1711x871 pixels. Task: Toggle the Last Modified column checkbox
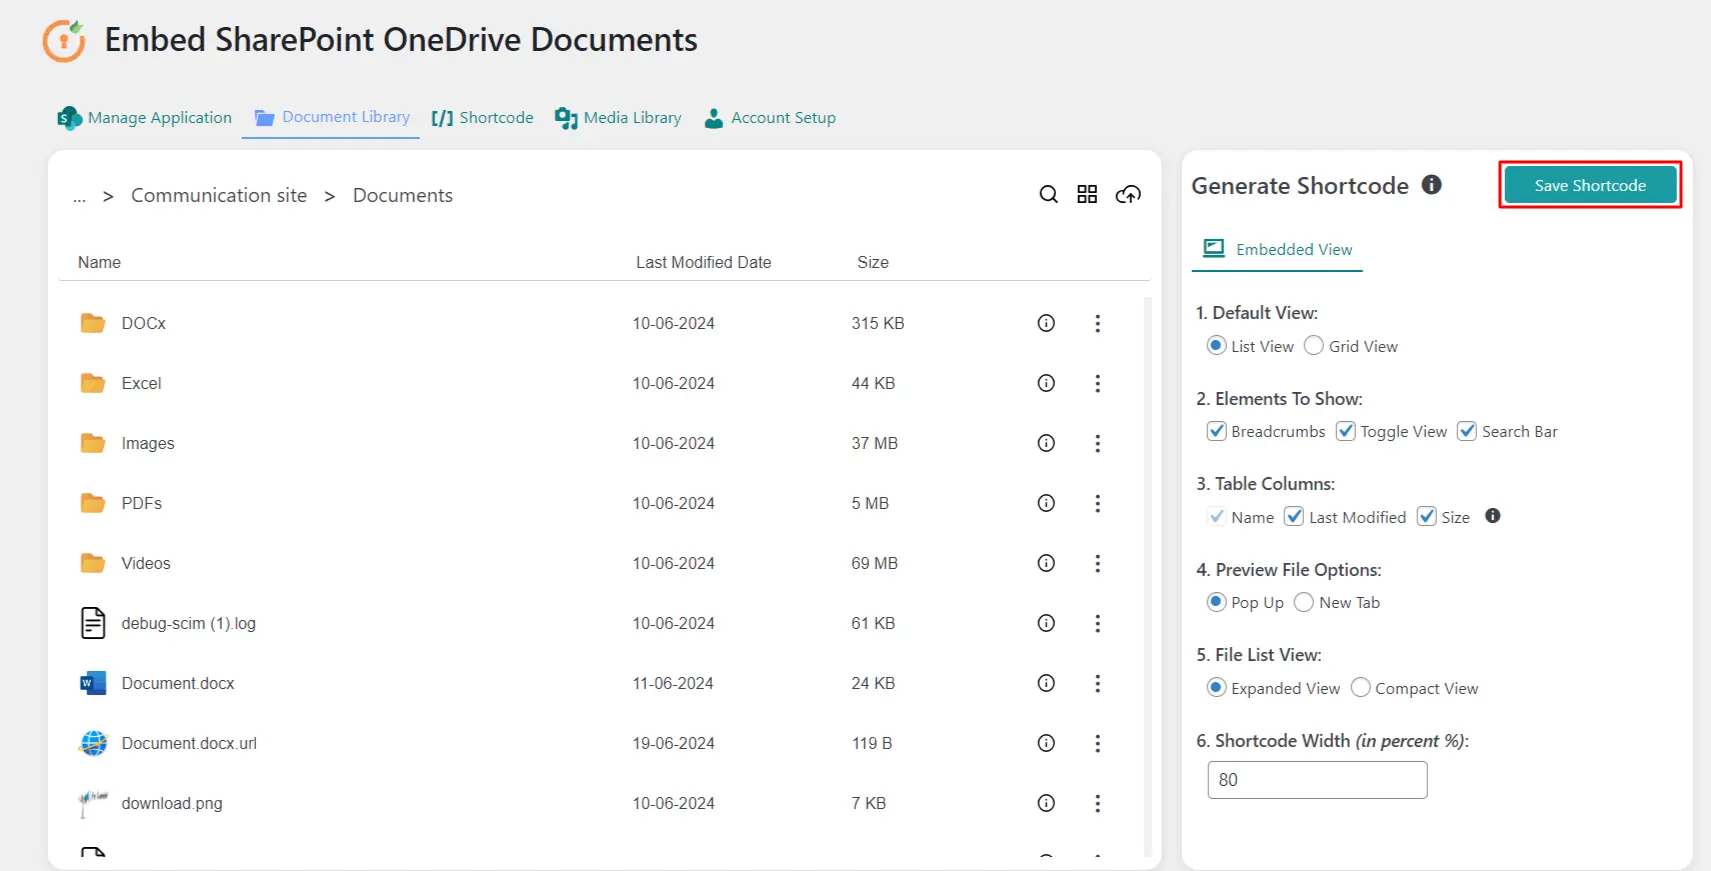coord(1294,516)
